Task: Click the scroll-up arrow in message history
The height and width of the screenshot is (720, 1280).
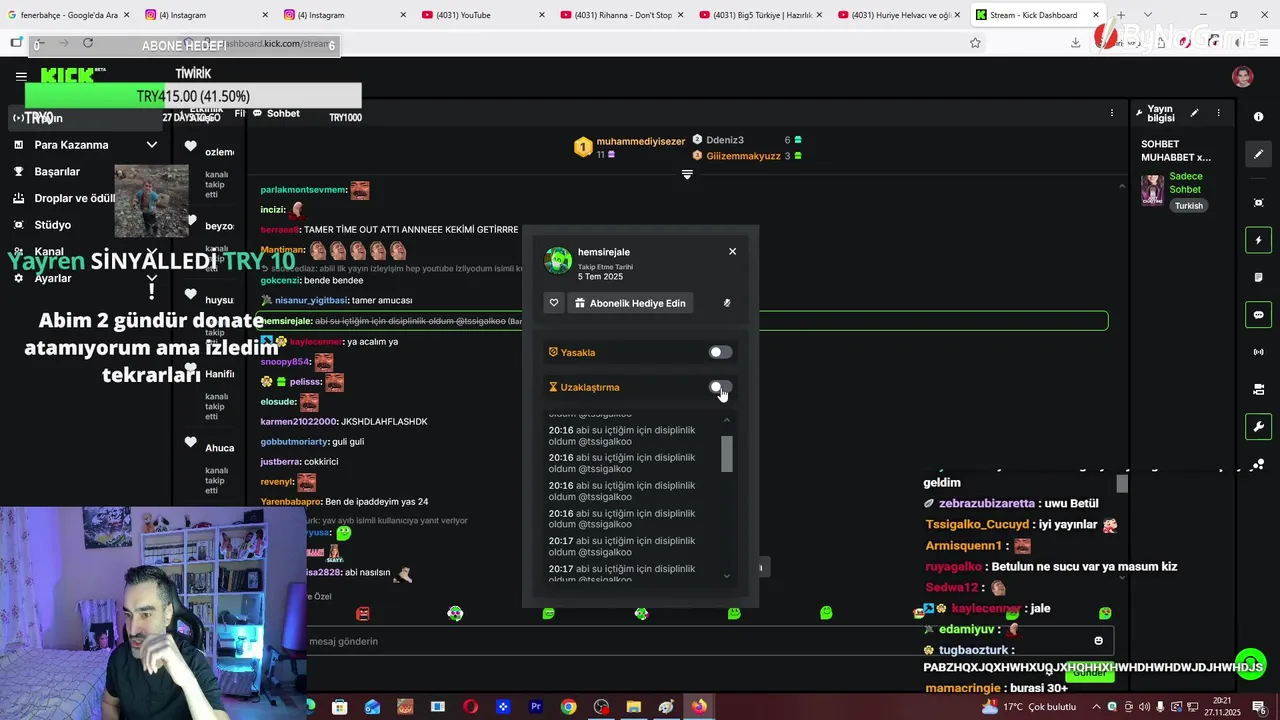Action: pyautogui.click(x=727, y=420)
